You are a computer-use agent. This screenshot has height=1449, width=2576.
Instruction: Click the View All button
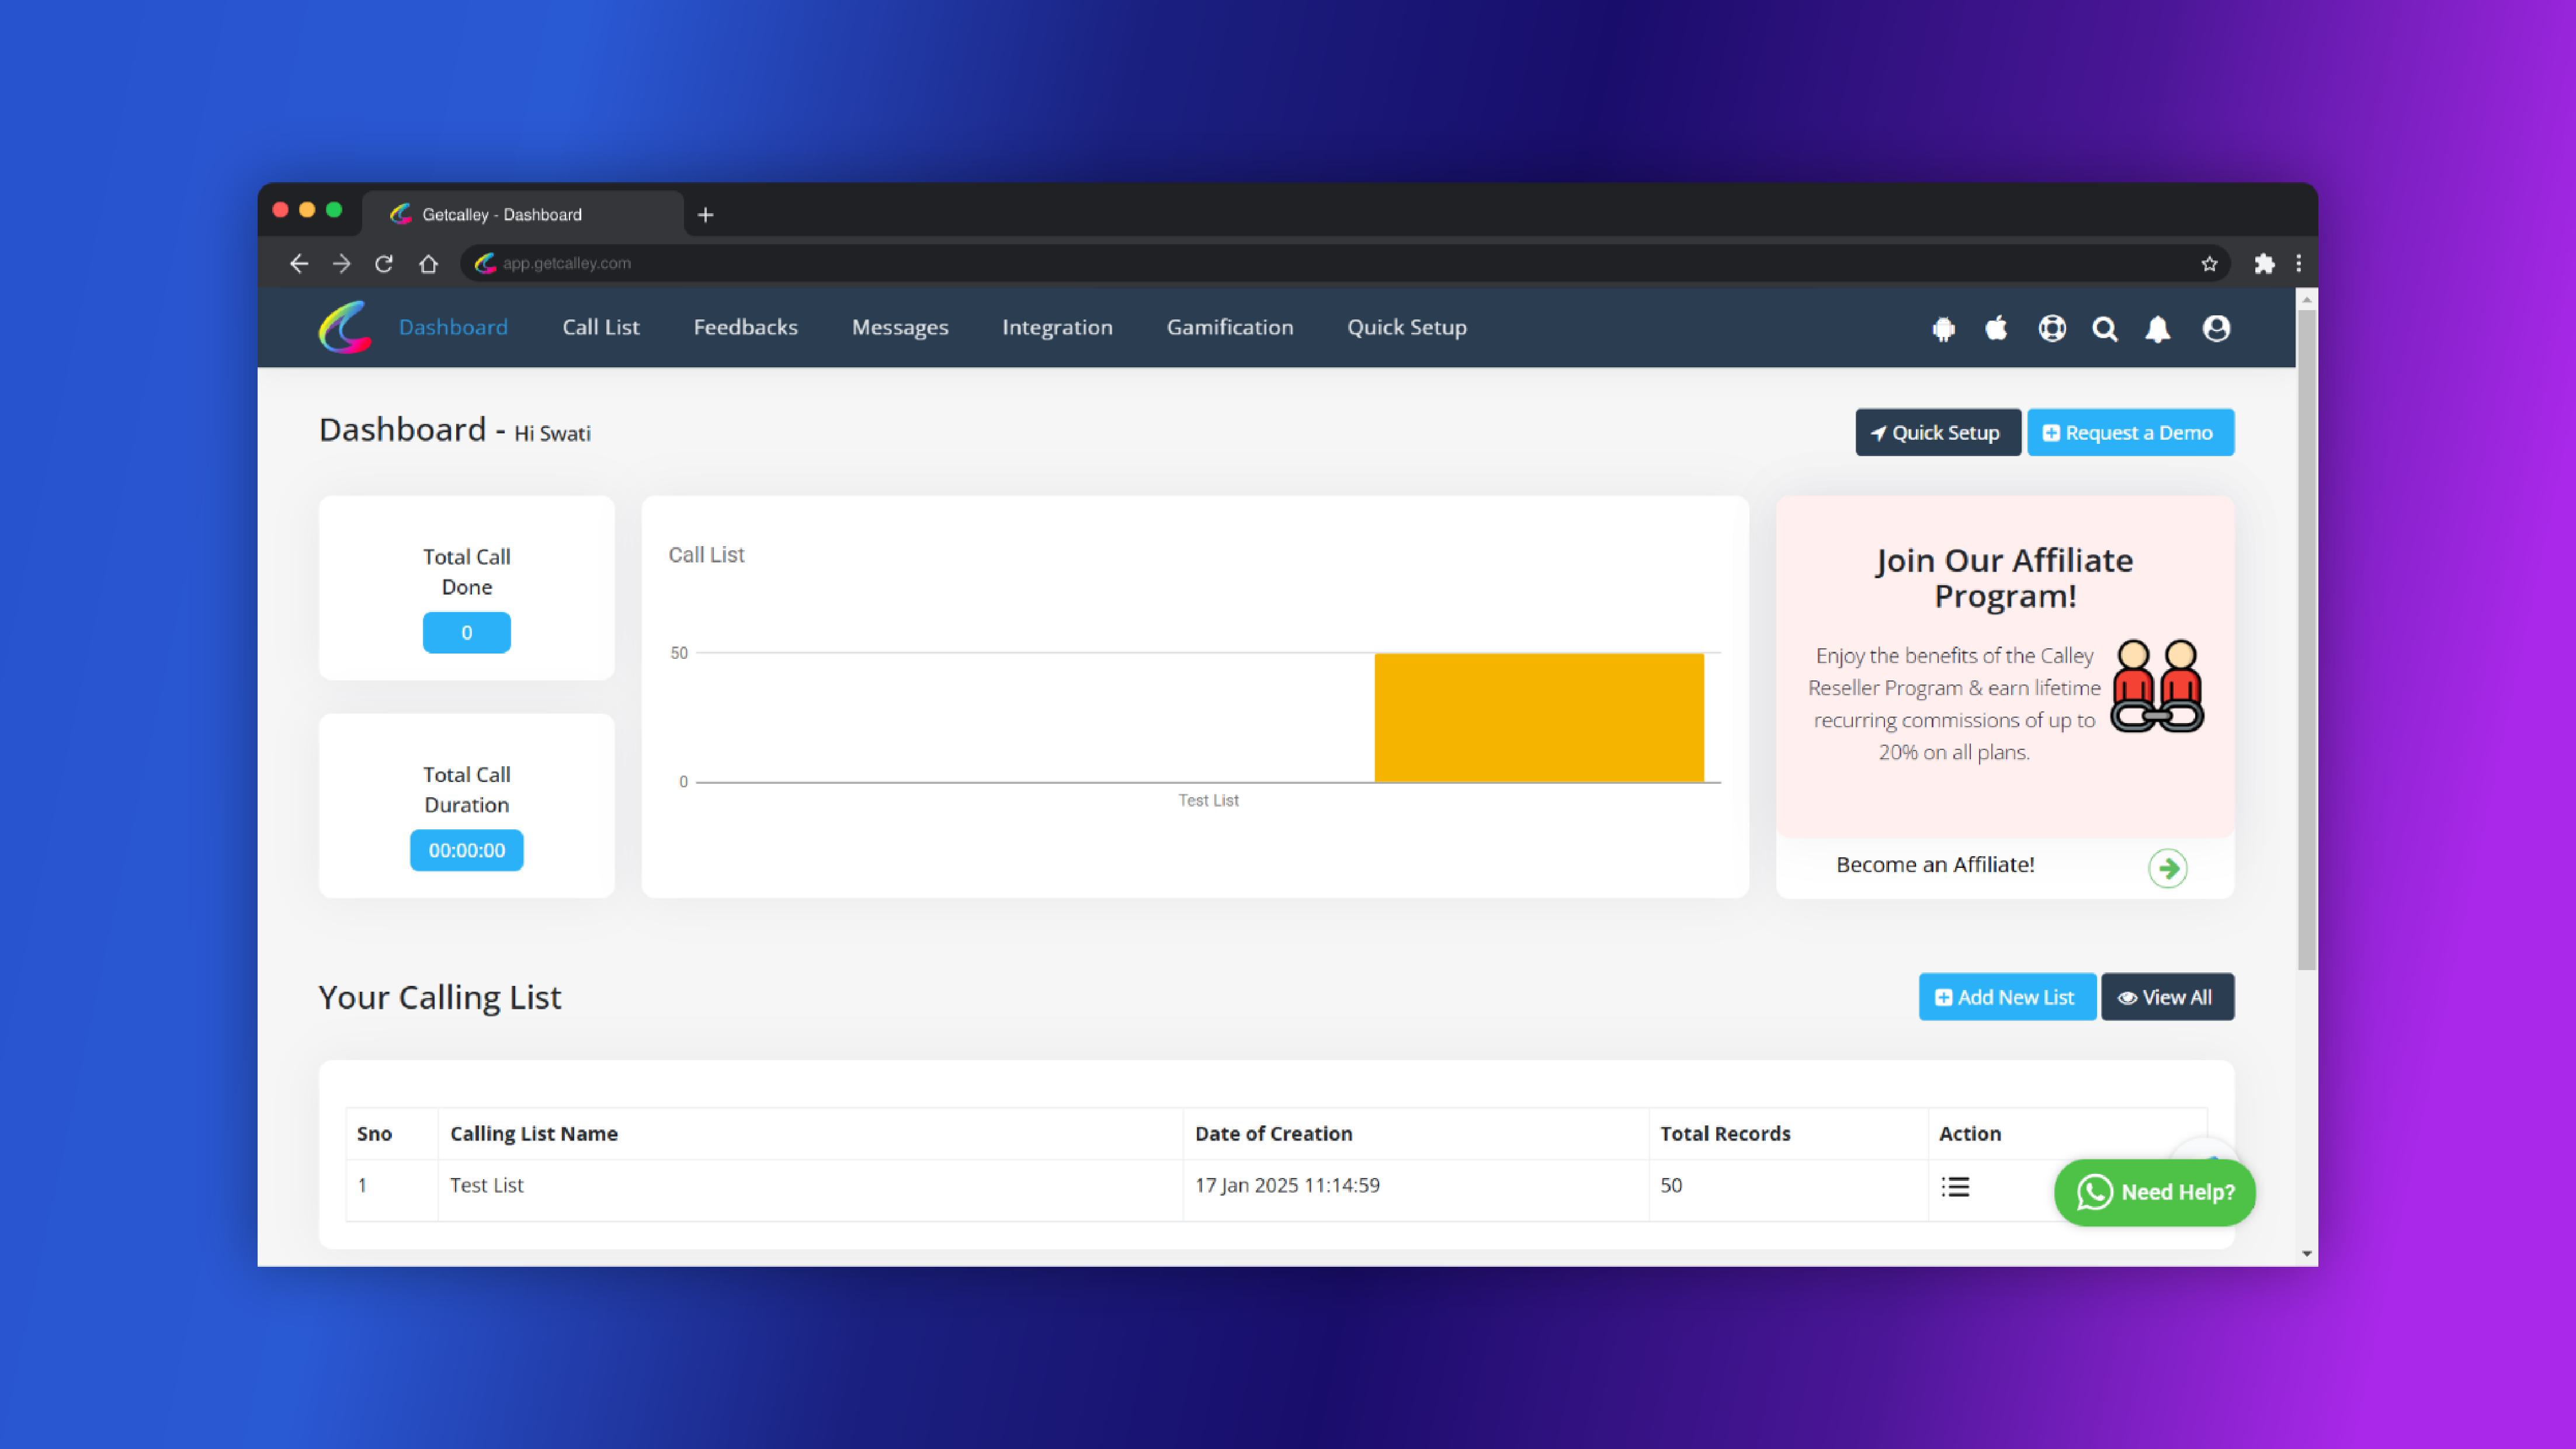click(x=2167, y=997)
